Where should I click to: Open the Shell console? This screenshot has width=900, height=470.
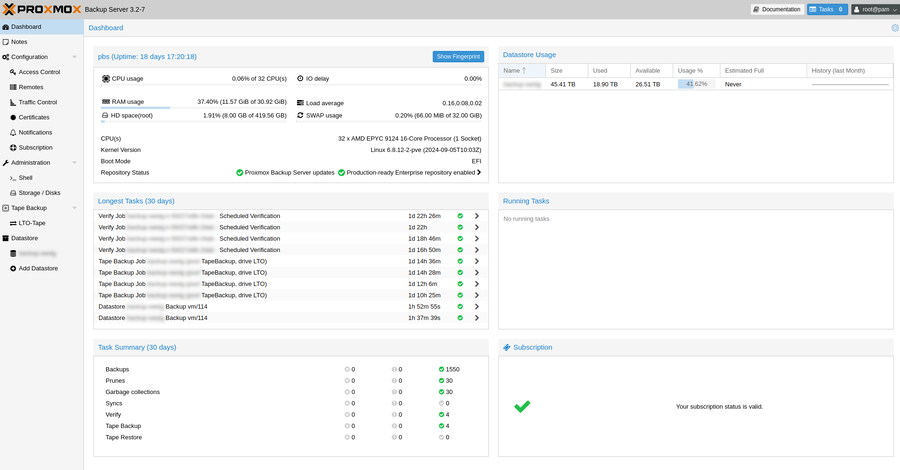click(25, 177)
